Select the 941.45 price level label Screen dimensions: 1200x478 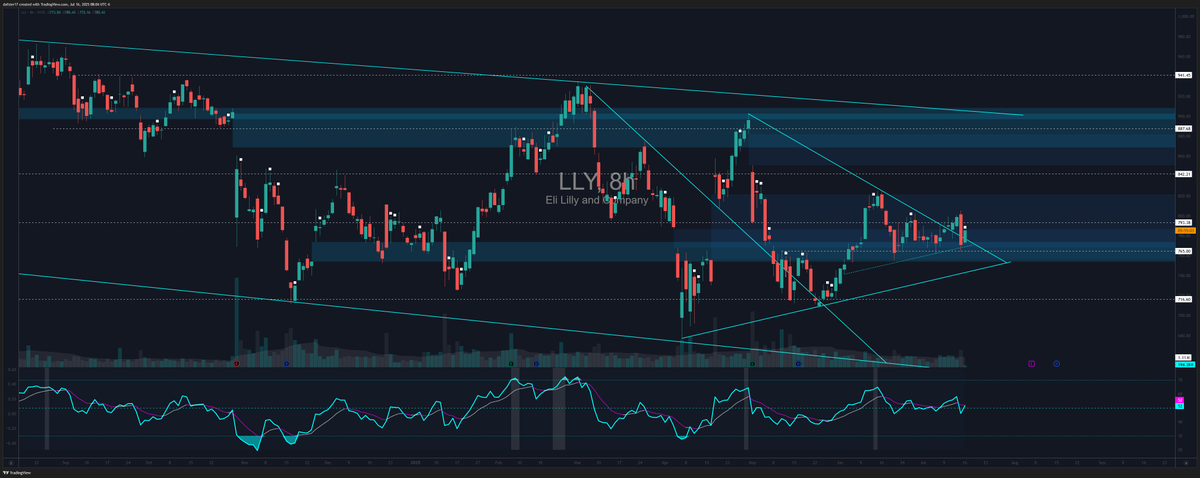point(1184,75)
